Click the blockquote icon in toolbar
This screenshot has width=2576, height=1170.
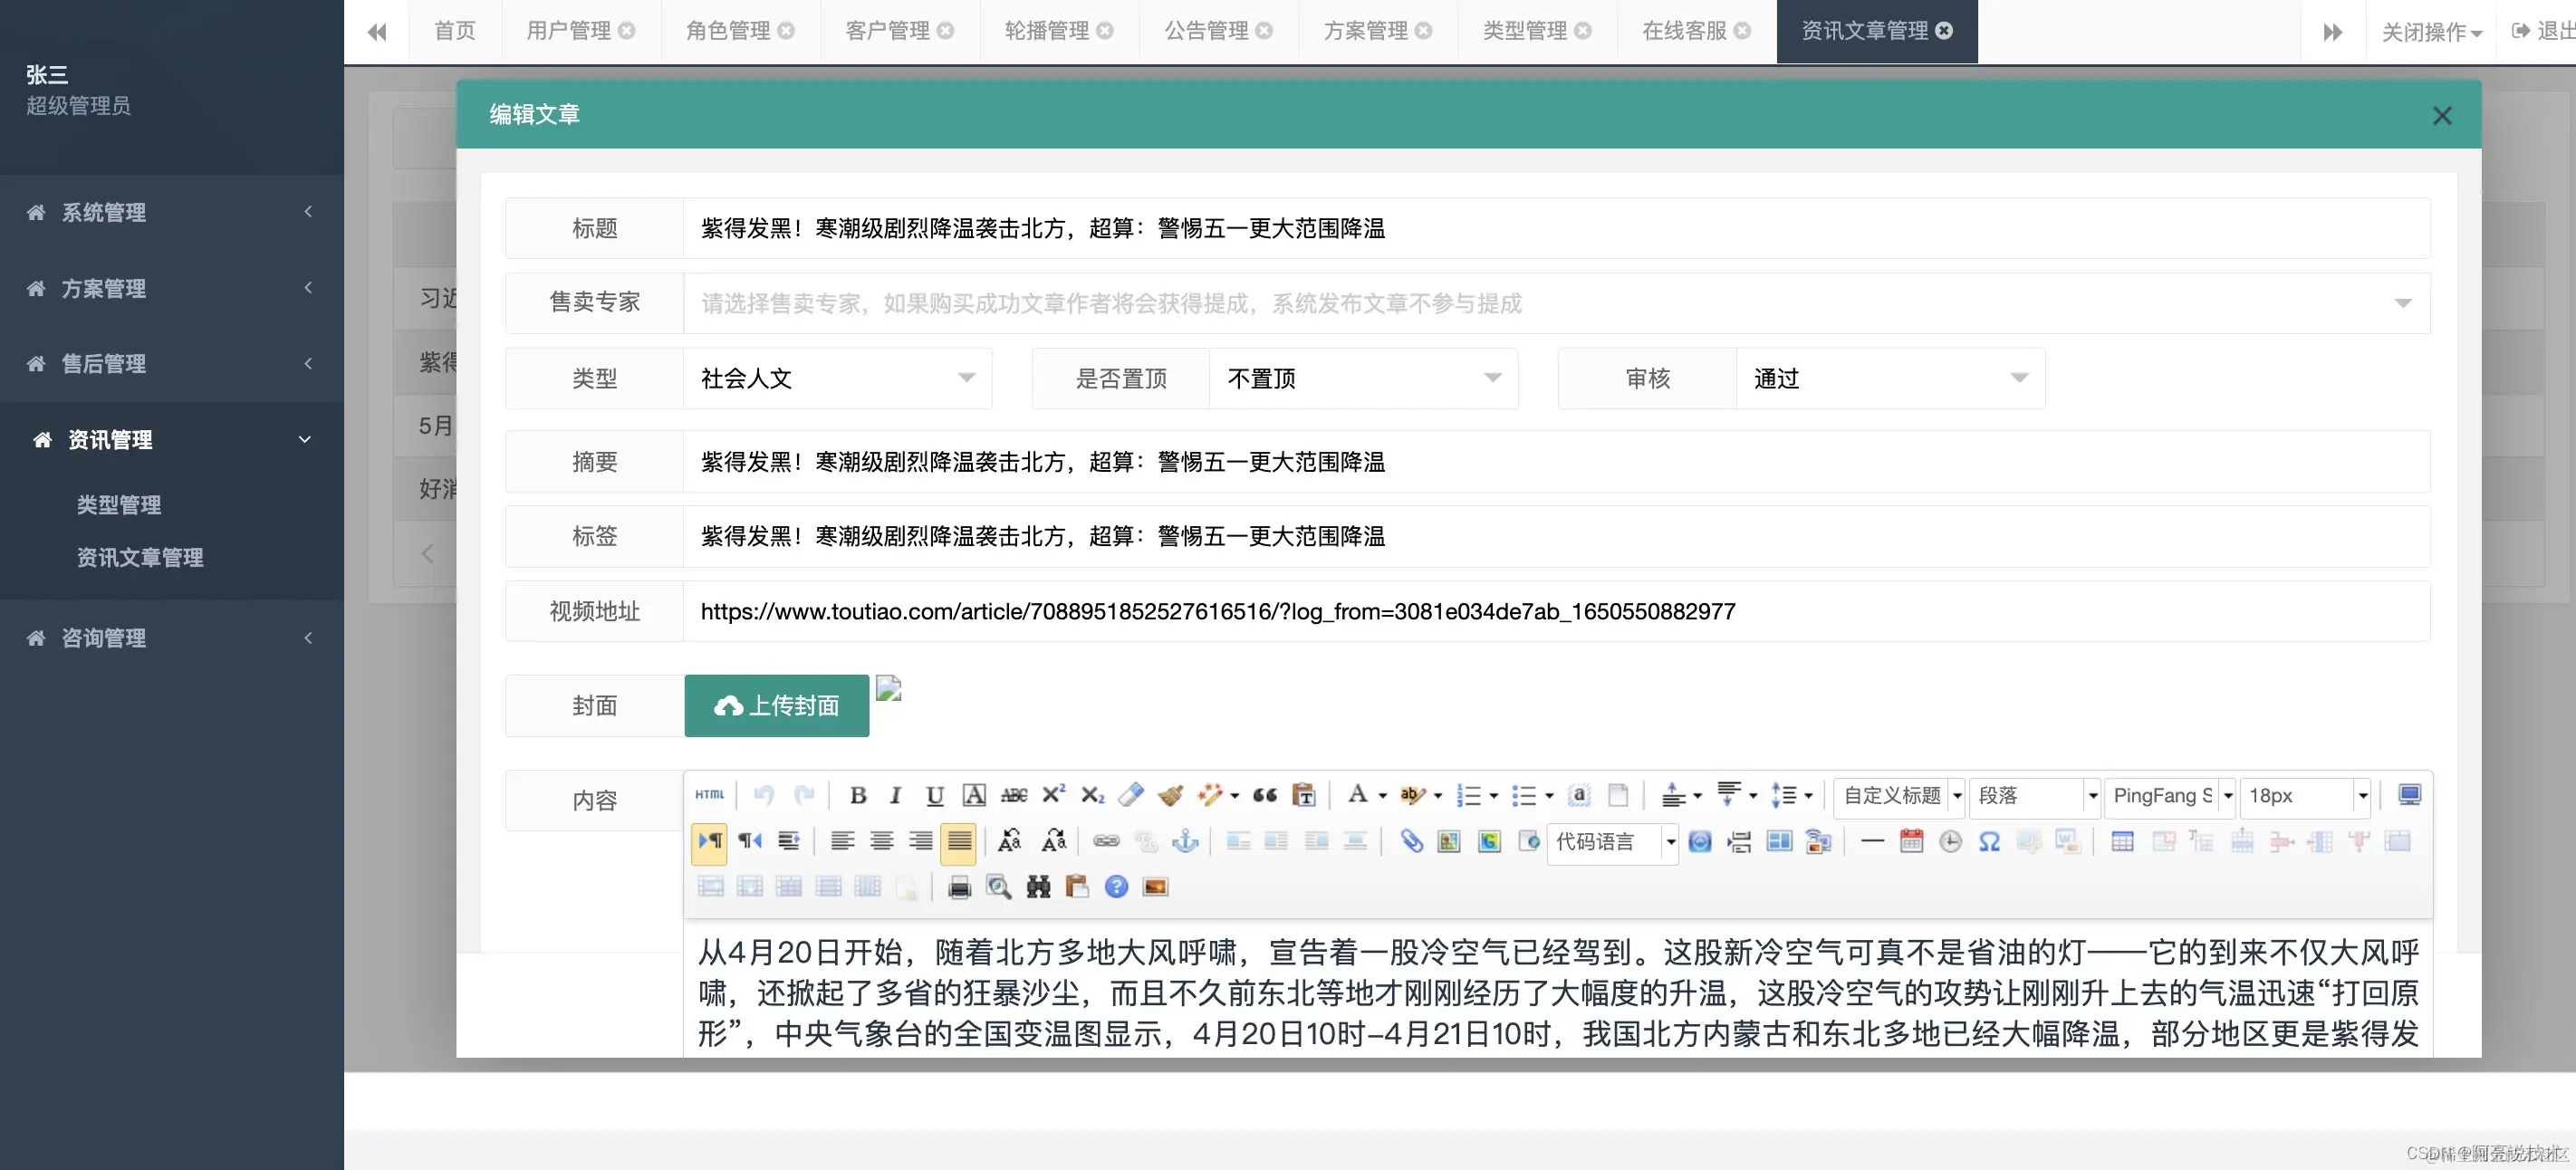point(1264,795)
